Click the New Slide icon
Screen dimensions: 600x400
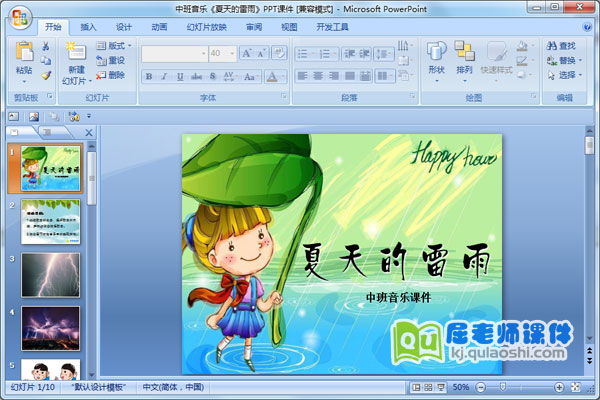[x=76, y=51]
